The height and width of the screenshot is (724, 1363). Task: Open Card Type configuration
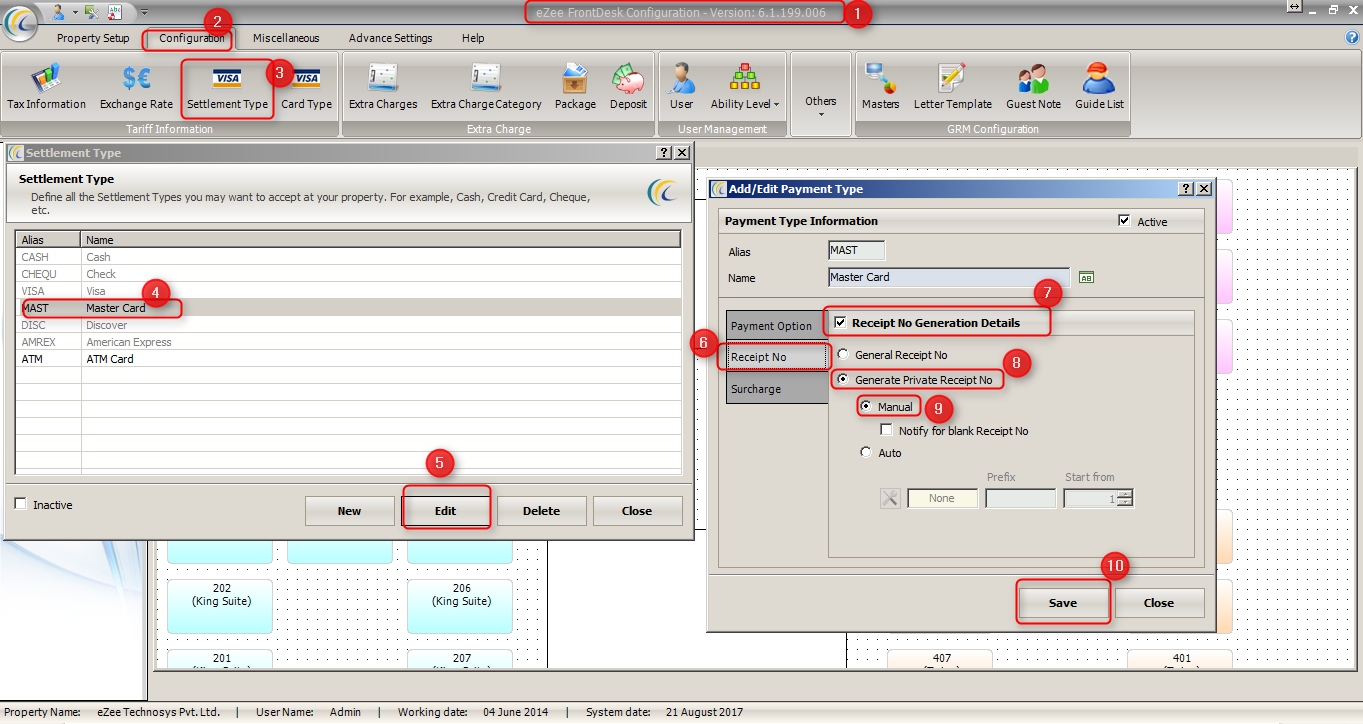pos(306,87)
